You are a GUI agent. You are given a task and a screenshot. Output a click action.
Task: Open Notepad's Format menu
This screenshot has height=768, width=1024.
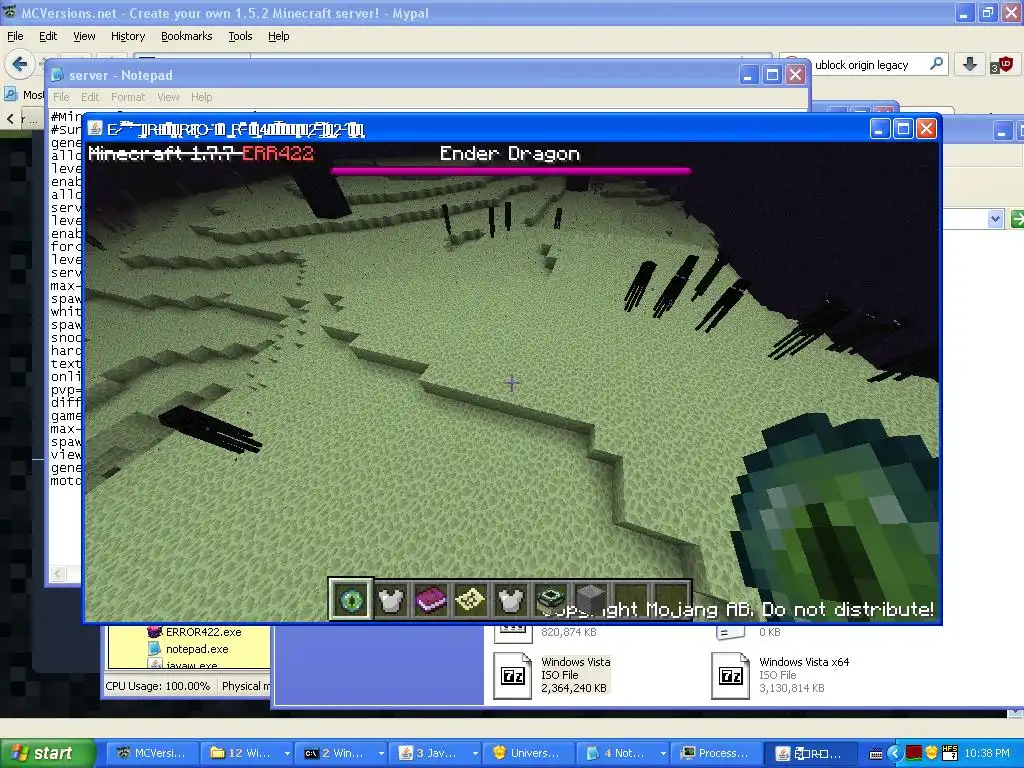127,97
